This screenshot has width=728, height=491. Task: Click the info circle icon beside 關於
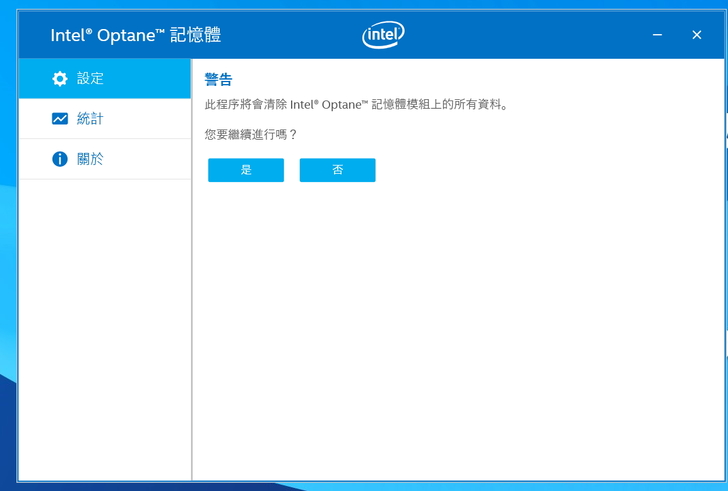[x=60, y=159]
